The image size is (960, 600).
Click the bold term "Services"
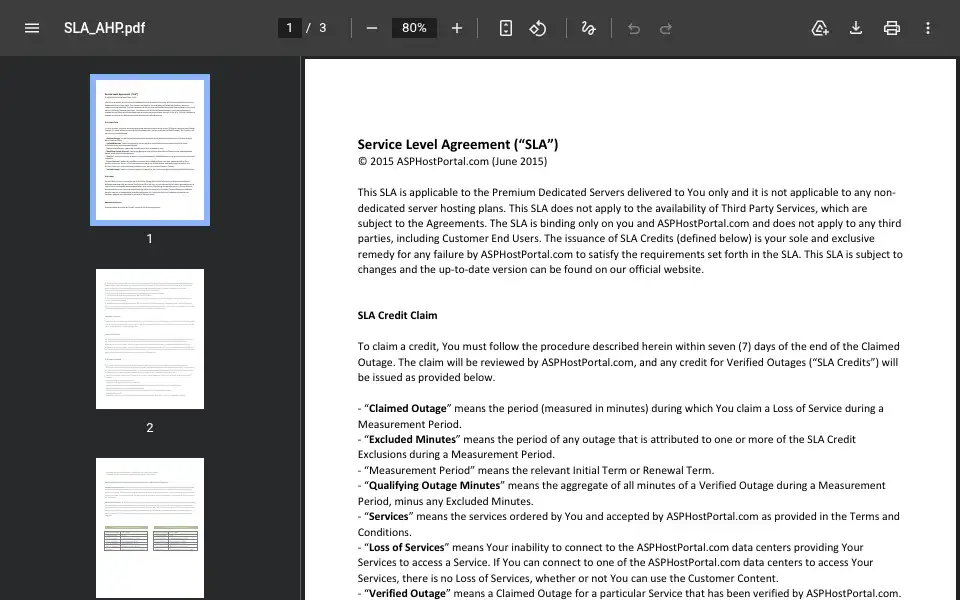click(388, 516)
